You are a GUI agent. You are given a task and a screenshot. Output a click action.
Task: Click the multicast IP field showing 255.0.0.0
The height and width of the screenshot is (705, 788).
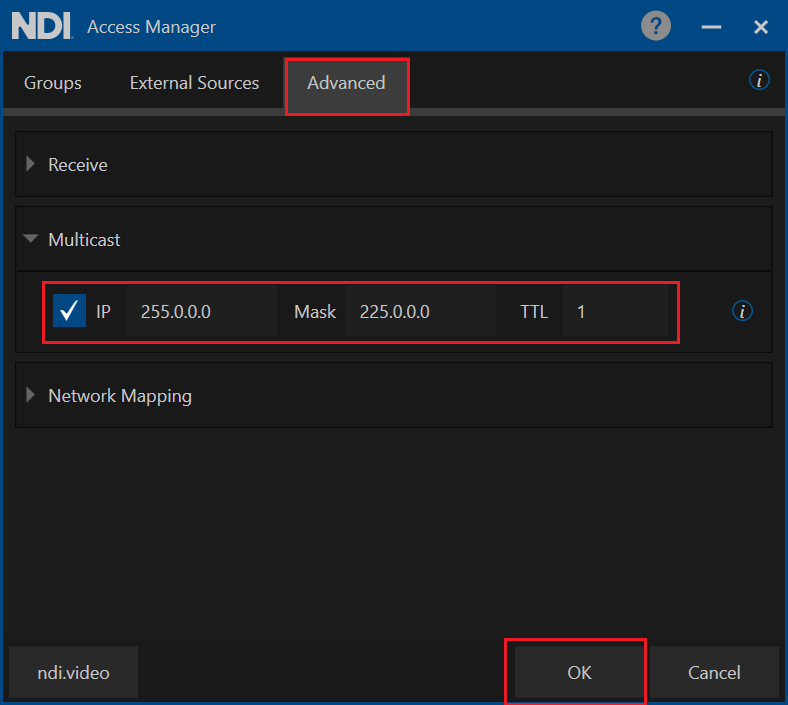point(201,312)
